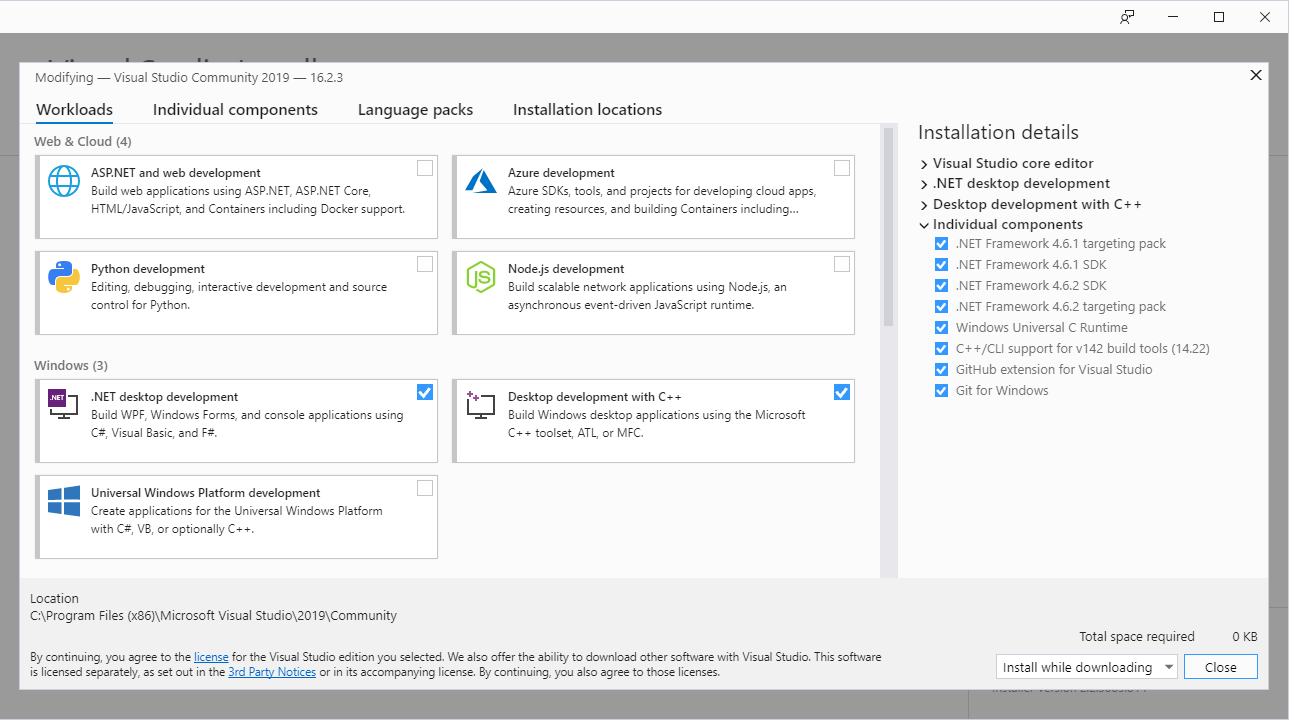Click the feedback icon in title bar
The height and width of the screenshot is (720, 1290).
pos(1127,16)
